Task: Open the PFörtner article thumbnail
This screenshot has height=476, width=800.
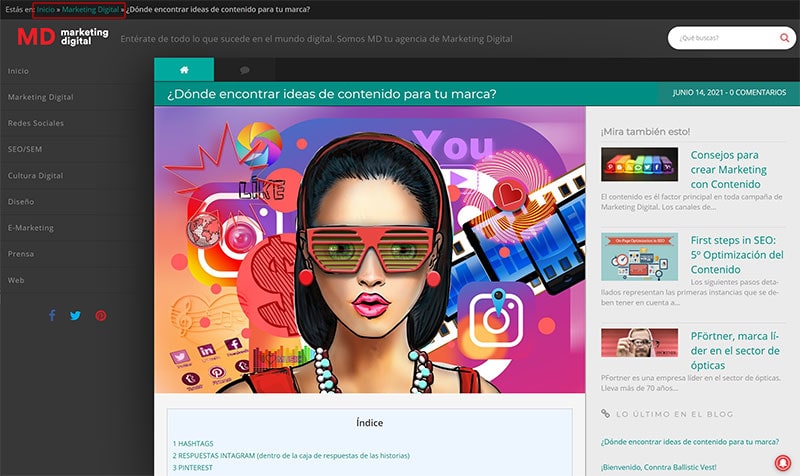Action: tap(639, 342)
